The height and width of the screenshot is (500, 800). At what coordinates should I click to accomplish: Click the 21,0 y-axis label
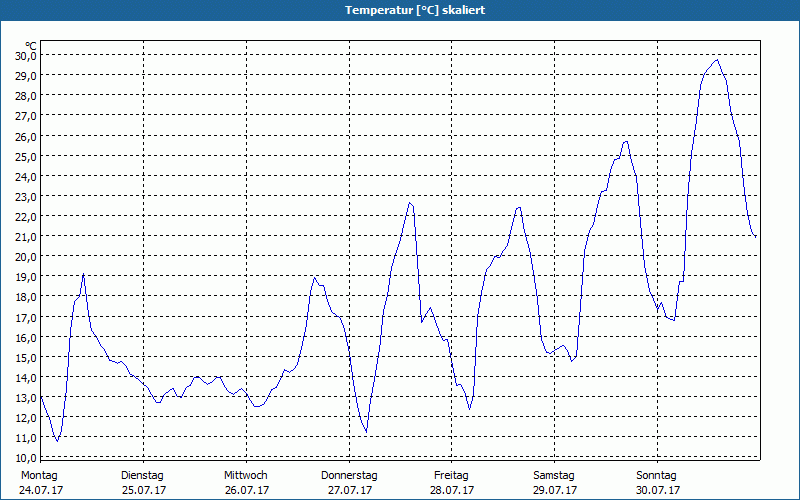click(x=26, y=237)
